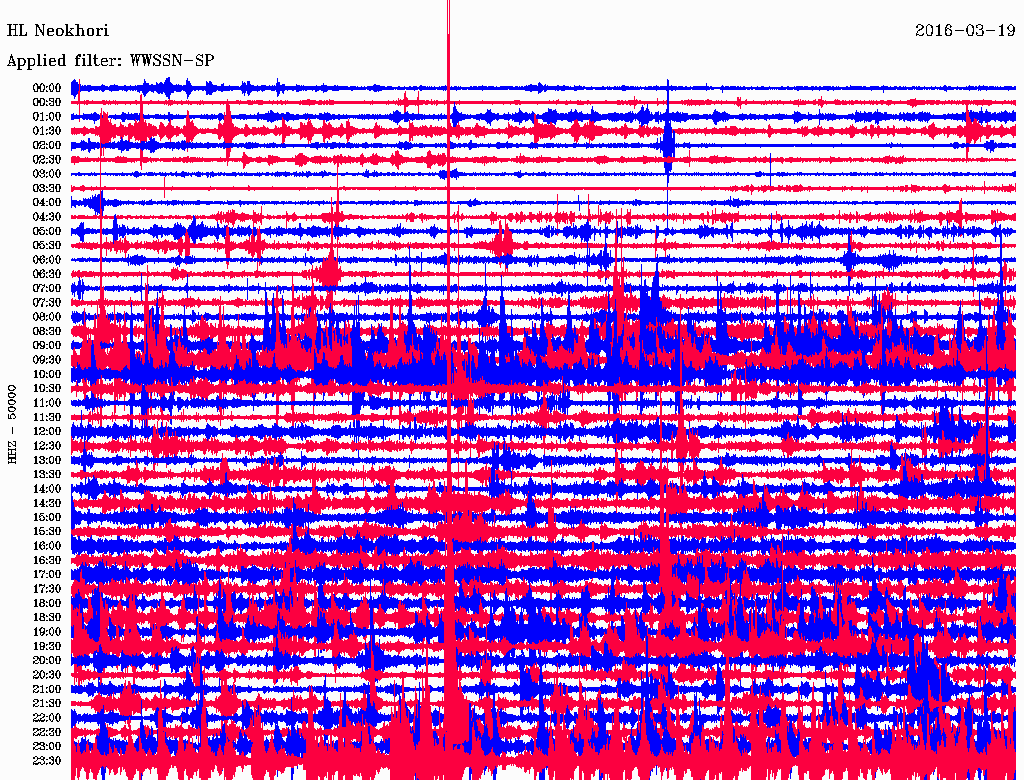Select the 00:00 time label
The height and width of the screenshot is (780, 1024).
click(47, 88)
